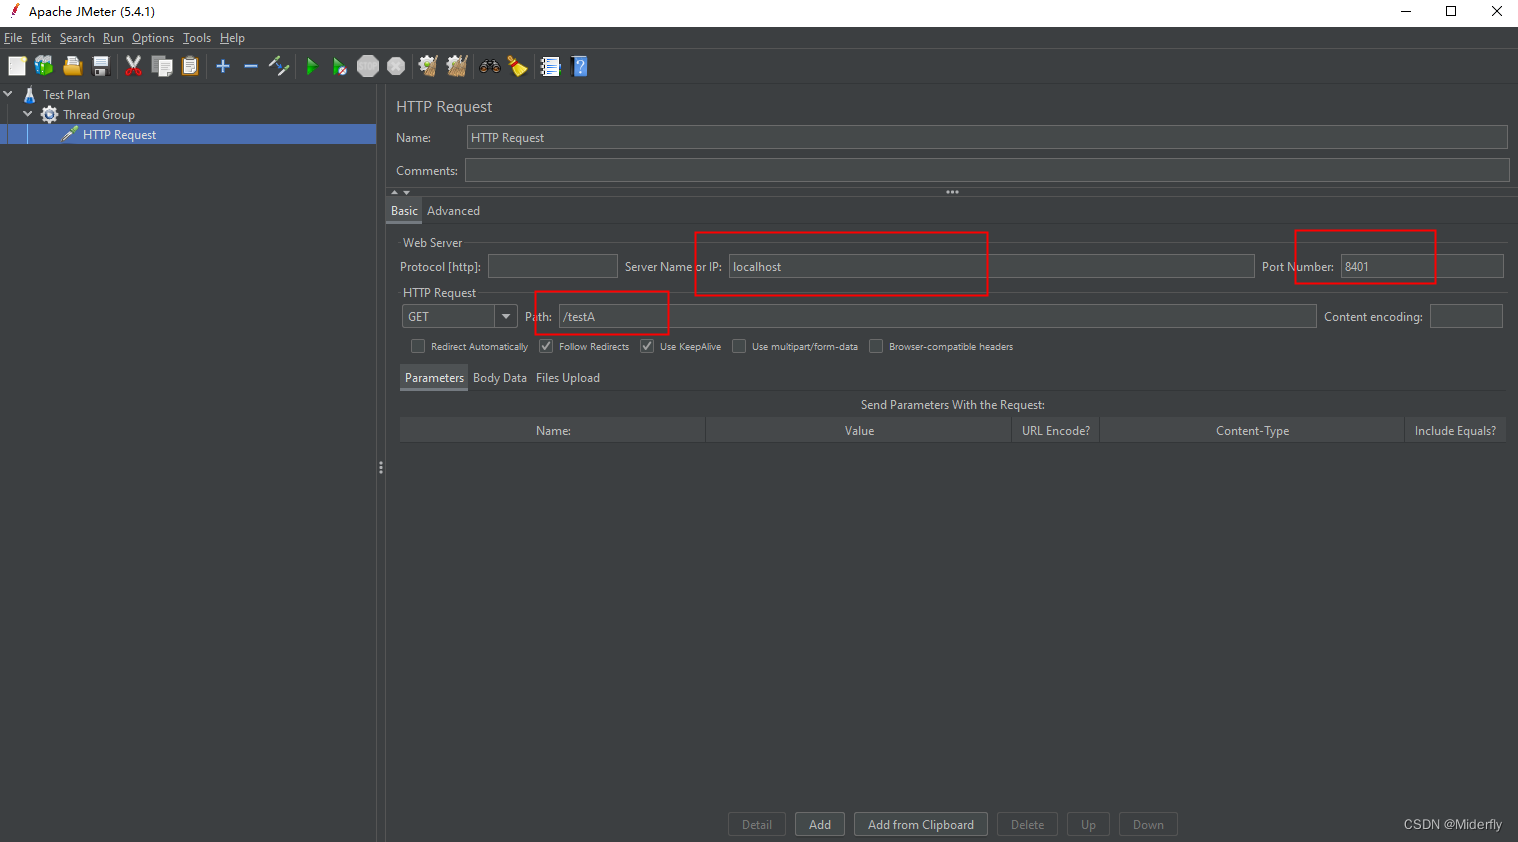Click the Name input field

987,137
